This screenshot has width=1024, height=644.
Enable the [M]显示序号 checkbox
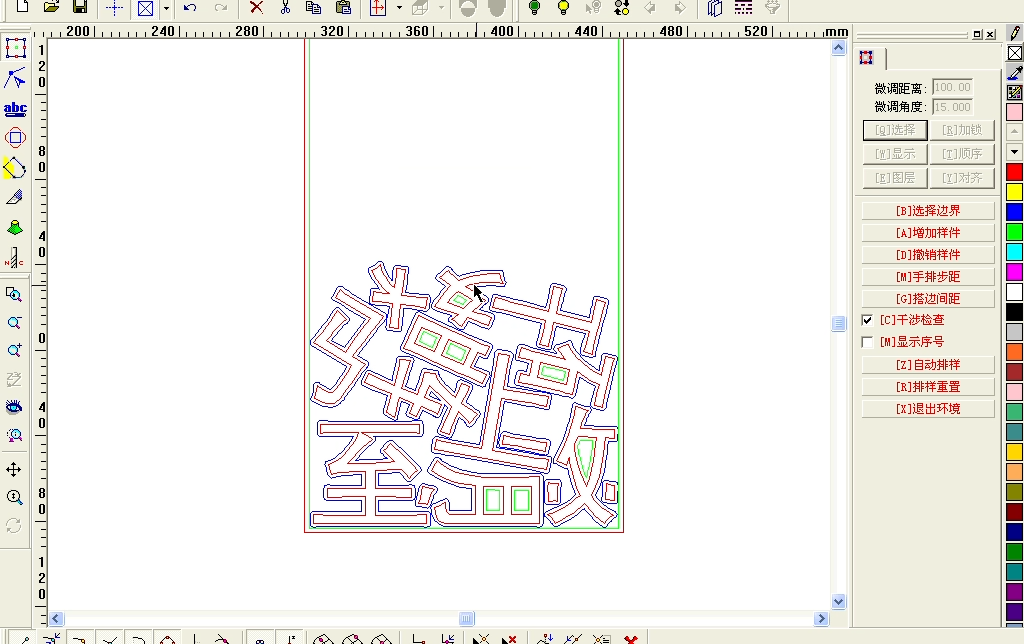click(x=867, y=342)
